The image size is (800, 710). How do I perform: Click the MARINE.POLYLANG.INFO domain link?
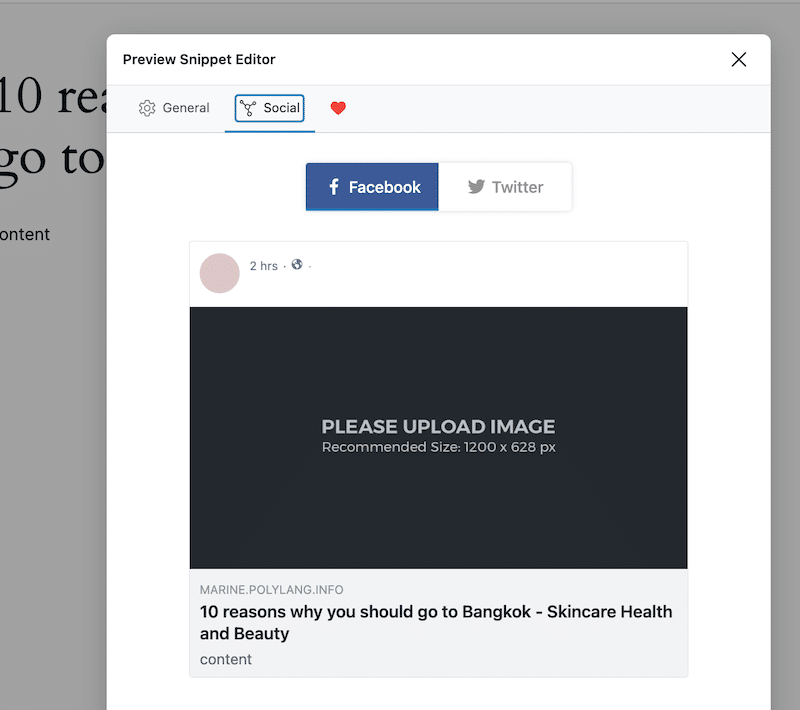tap(270, 590)
